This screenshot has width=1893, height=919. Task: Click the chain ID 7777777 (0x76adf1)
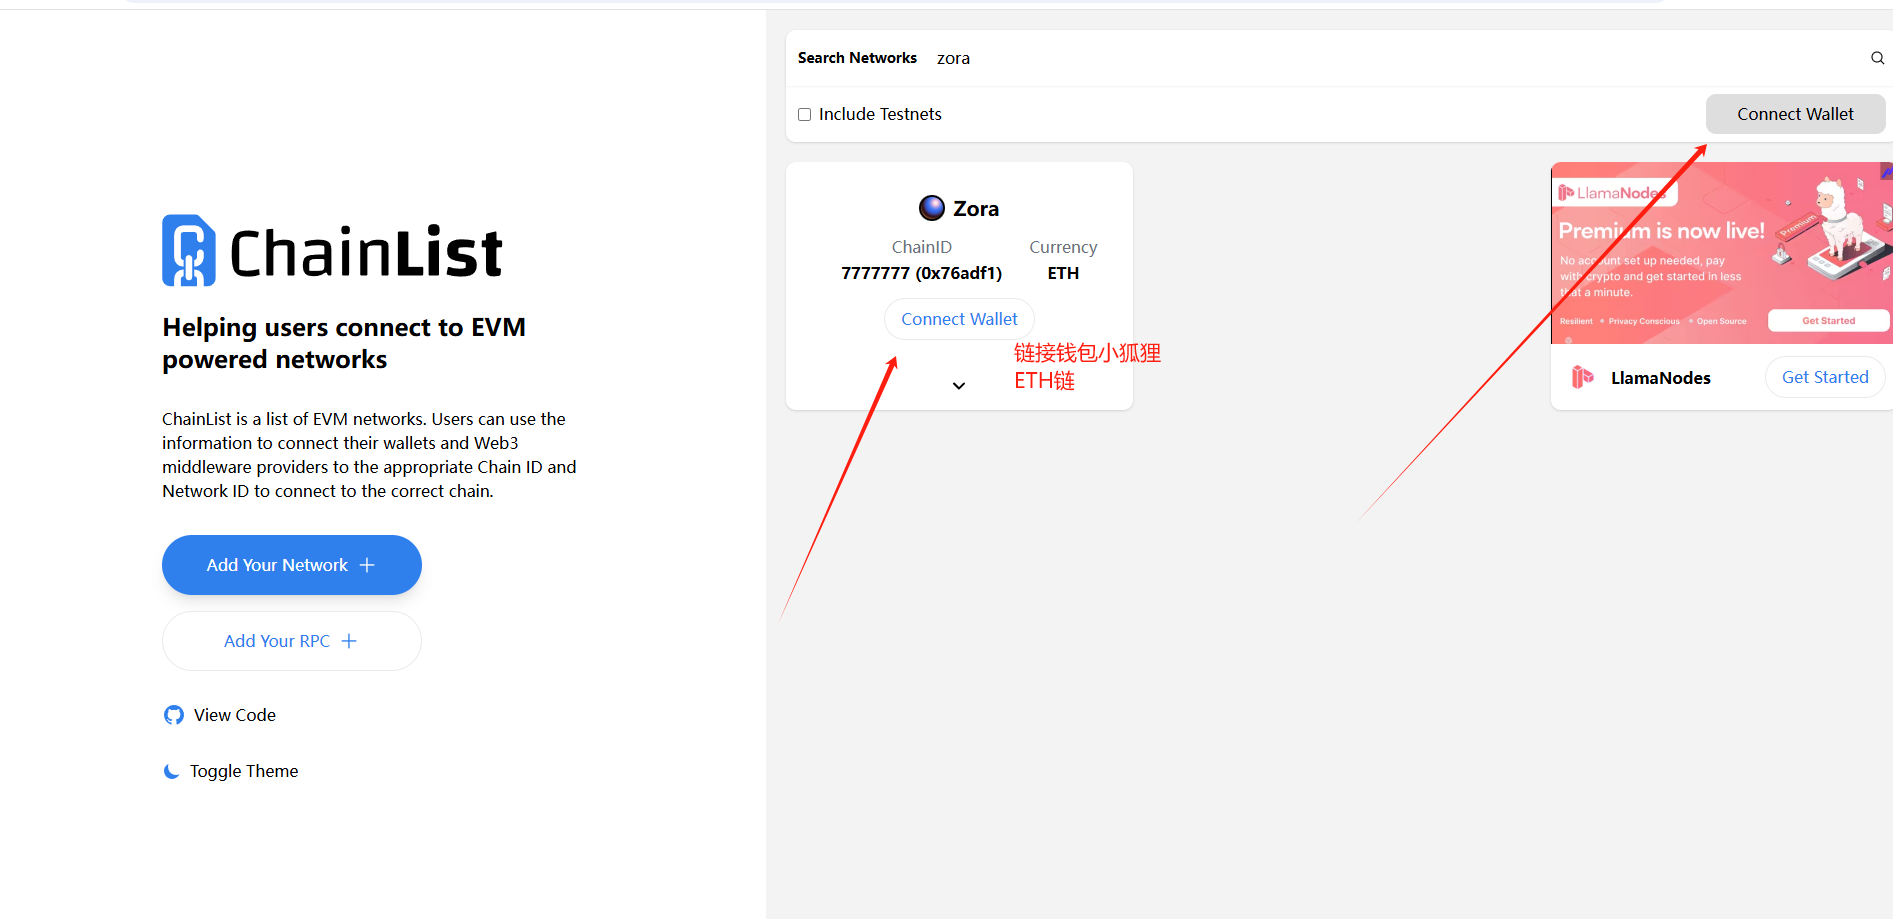point(921,273)
